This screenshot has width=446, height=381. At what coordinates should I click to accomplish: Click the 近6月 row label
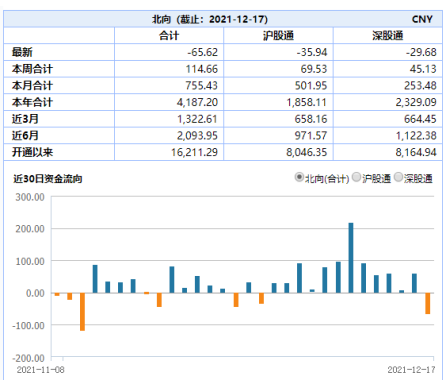click(25, 135)
